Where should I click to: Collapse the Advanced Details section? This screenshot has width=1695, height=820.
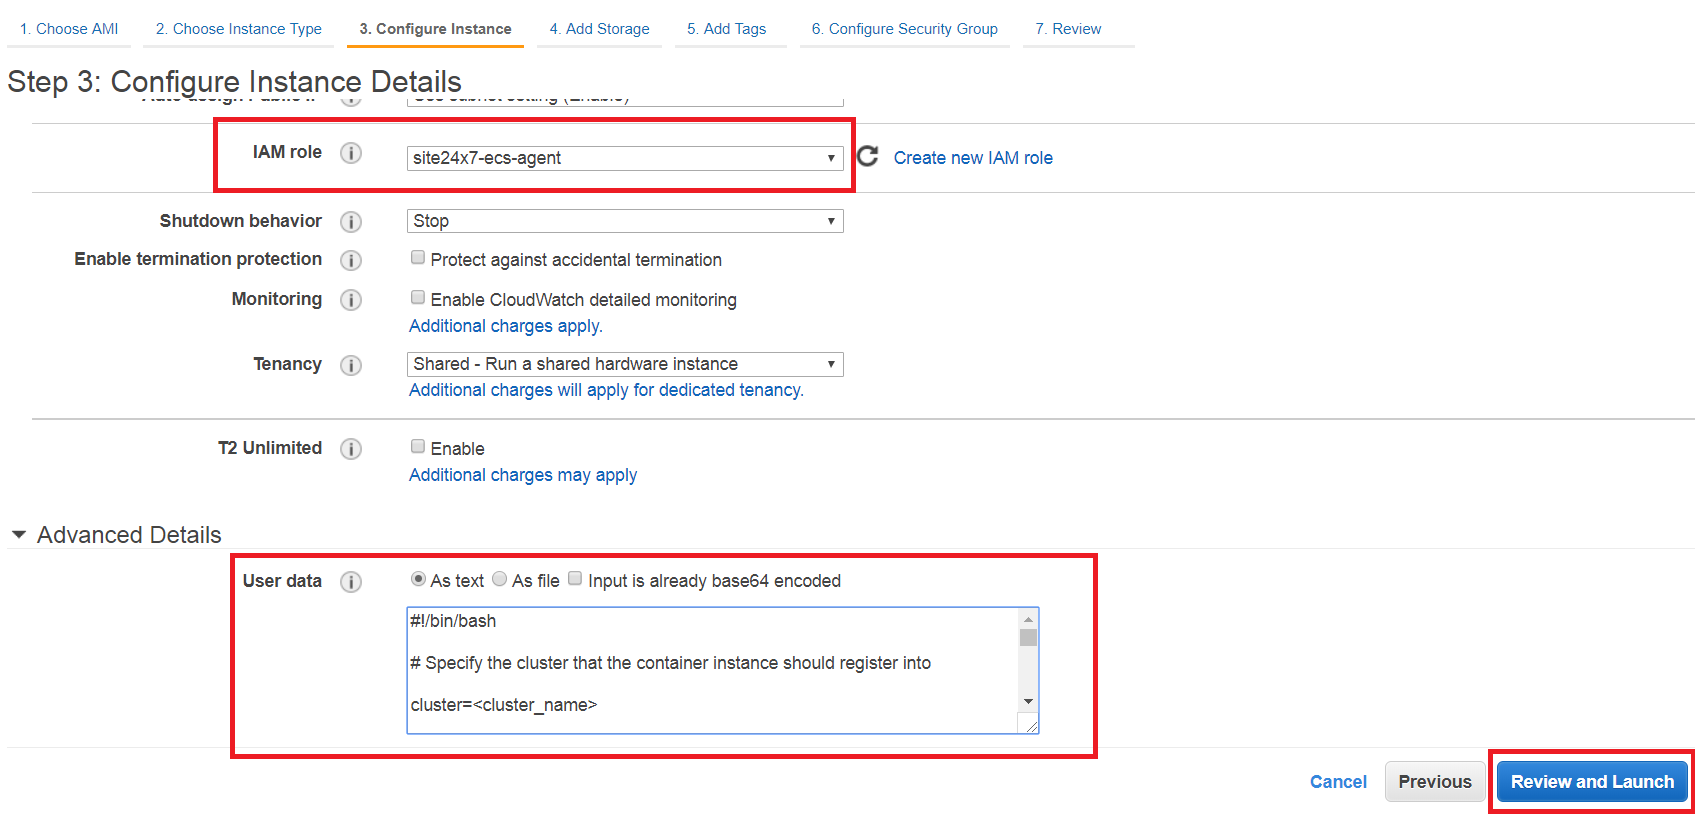click(19, 535)
